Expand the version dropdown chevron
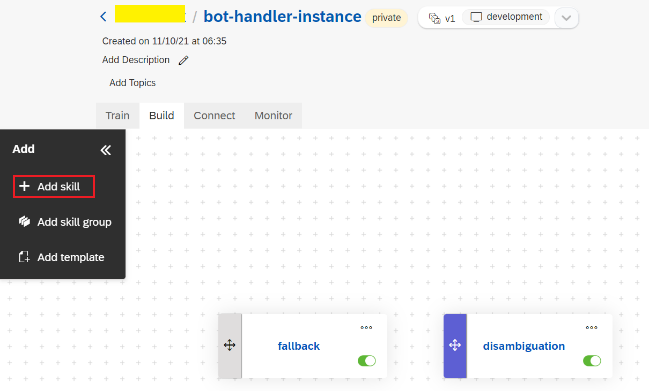The width and height of the screenshot is (649, 391). 566,18
